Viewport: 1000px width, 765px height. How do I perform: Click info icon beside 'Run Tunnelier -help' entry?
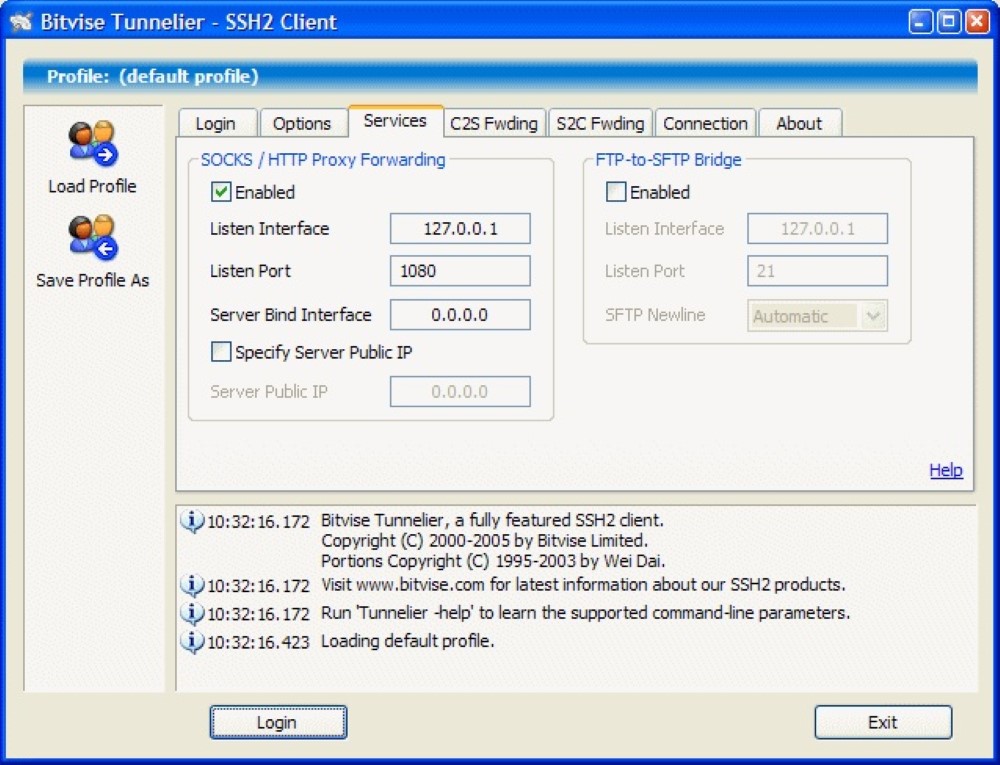coord(192,613)
